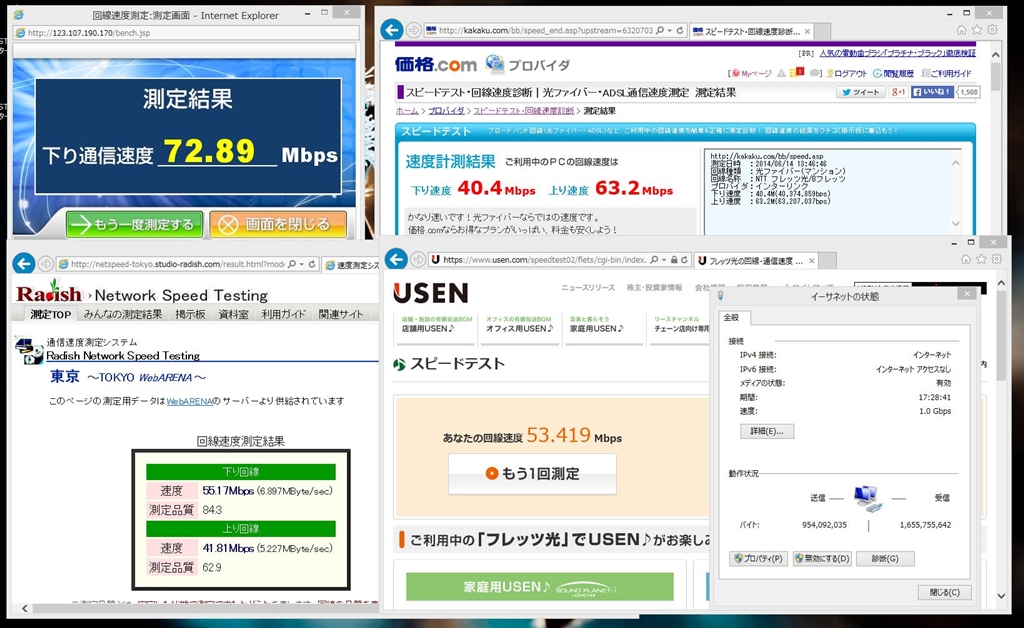The height and width of the screenshot is (628, 1024).
Task: Open address dropdown in Radish address bar
Action: tap(302, 264)
